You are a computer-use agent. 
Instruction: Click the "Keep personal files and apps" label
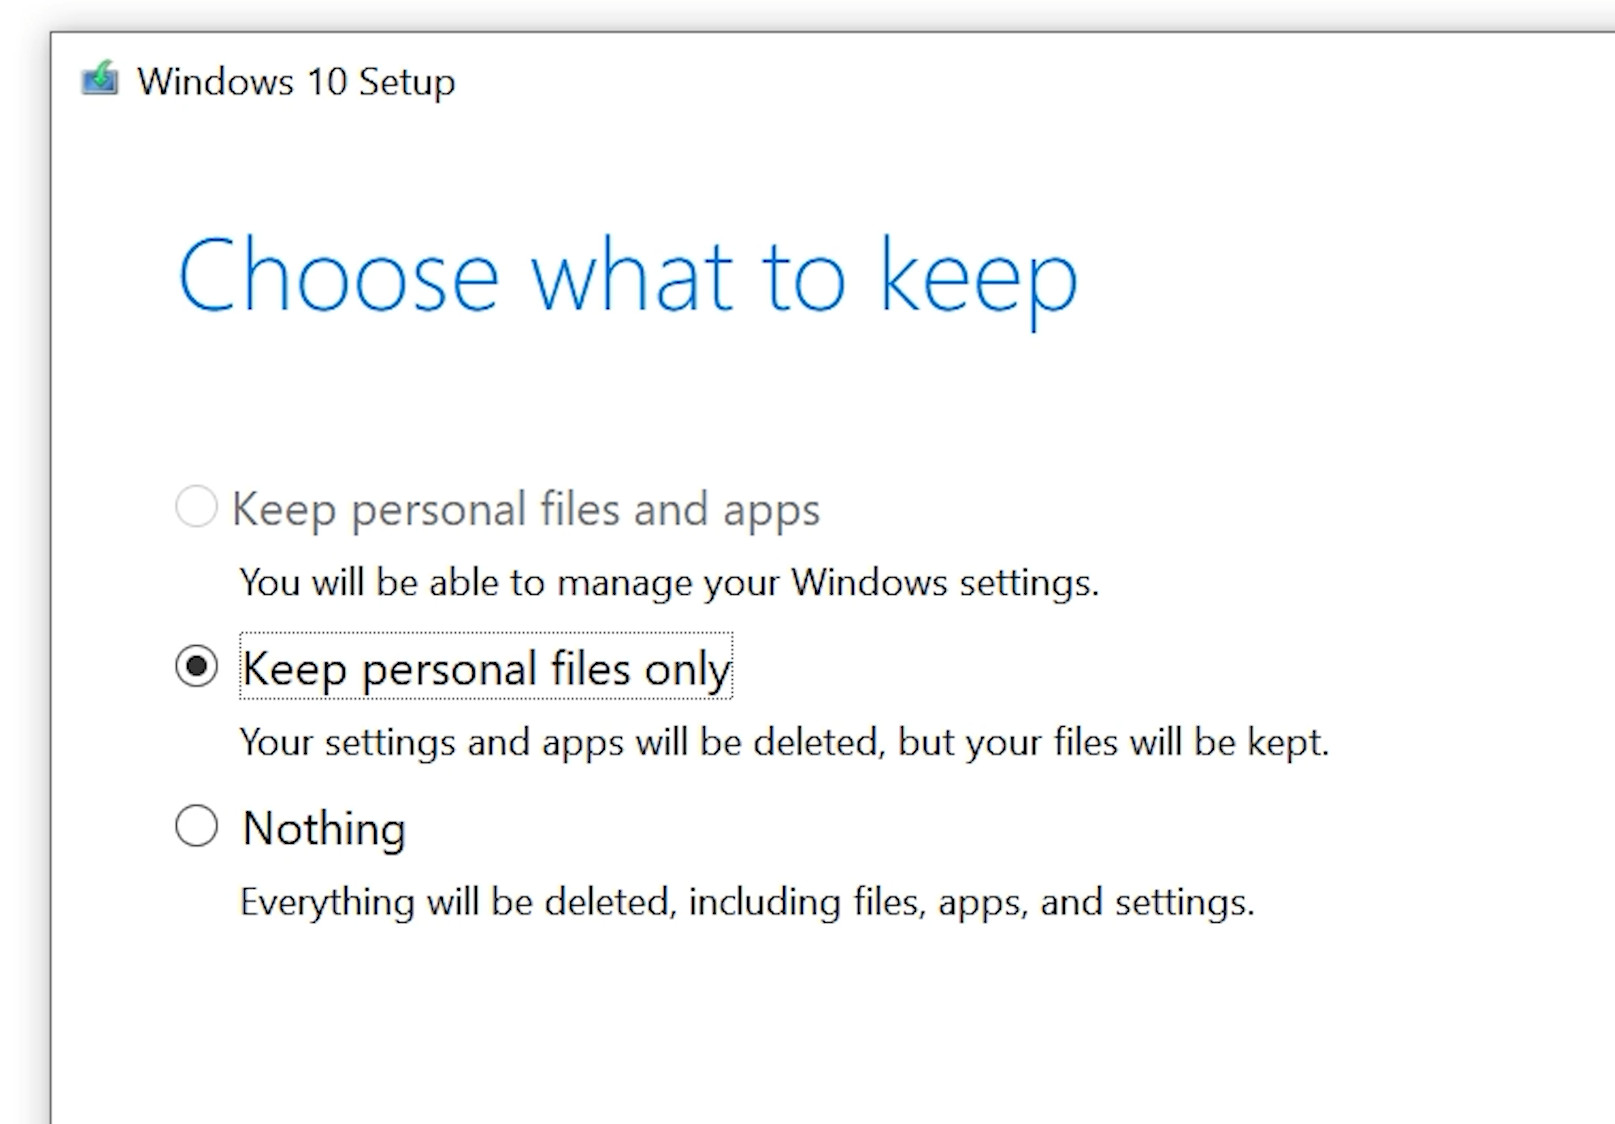click(526, 509)
